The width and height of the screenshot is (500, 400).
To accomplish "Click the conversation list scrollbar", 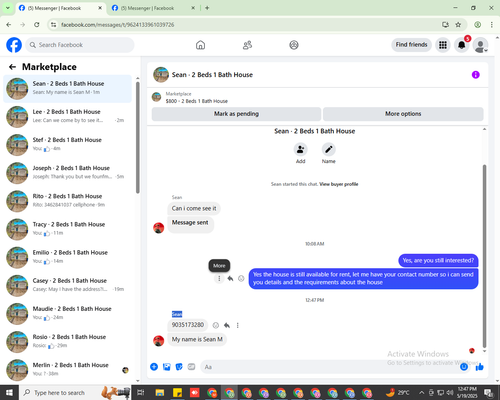I will click(x=138, y=137).
